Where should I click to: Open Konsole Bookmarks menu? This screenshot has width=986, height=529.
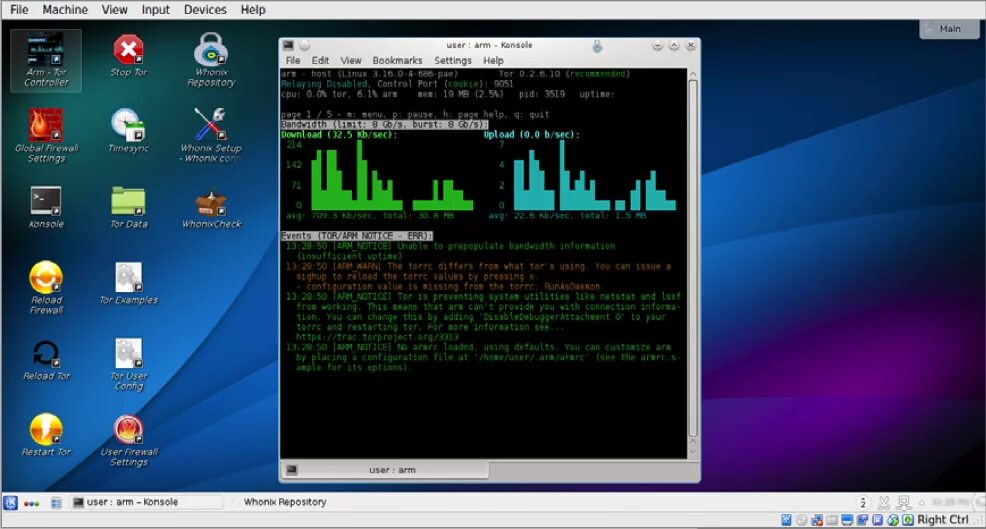397,60
